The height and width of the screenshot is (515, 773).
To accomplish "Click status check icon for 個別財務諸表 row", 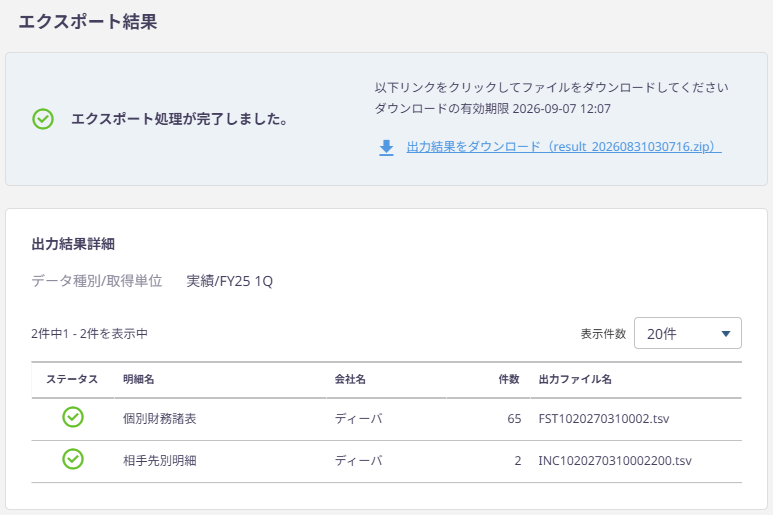I will point(73,417).
